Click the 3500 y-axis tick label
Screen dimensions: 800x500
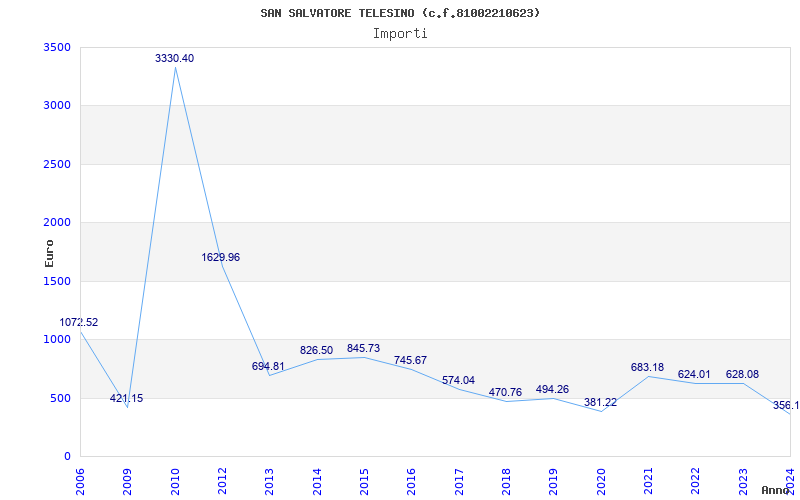point(58,47)
